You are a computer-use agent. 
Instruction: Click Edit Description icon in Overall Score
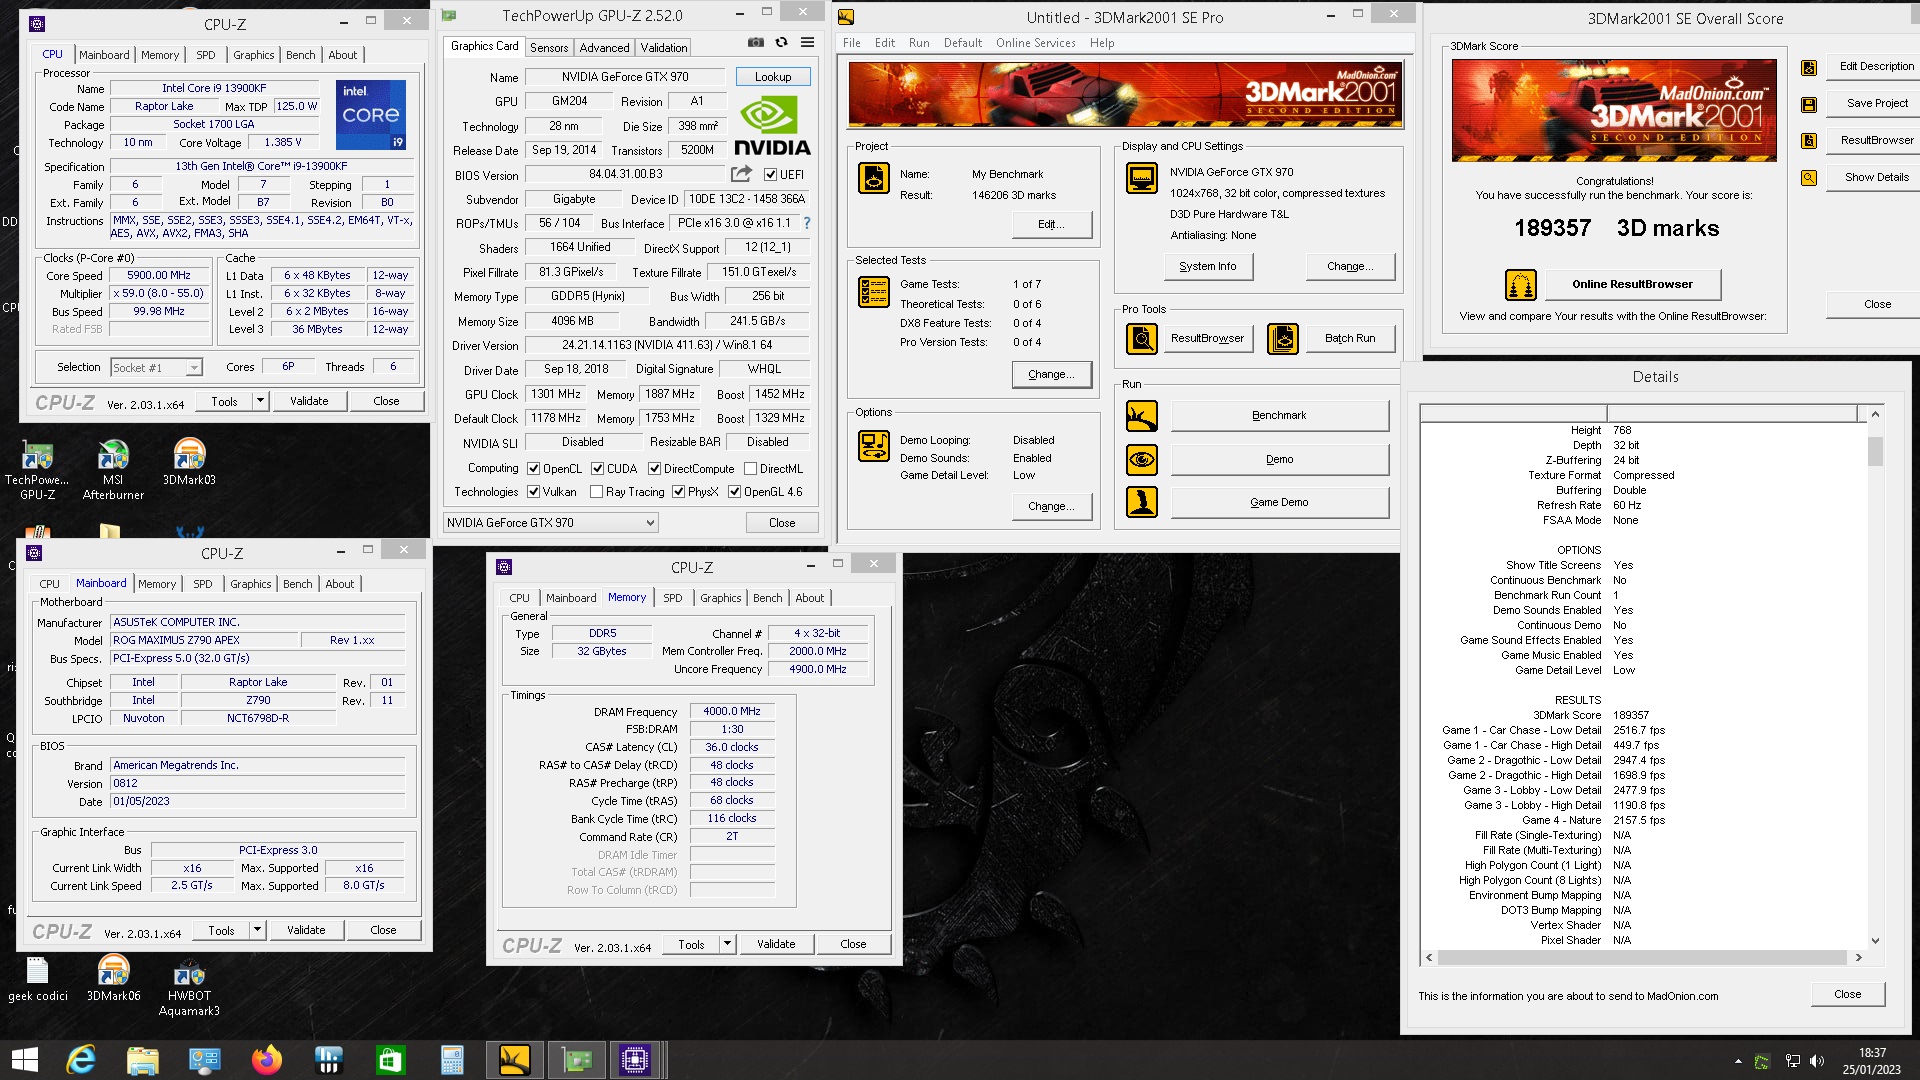click(x=1809, y=68)
